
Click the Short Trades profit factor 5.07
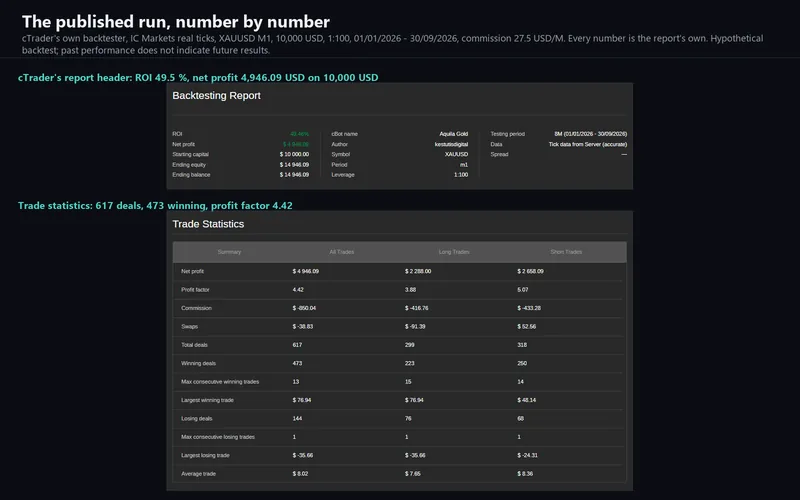[x=522, y=290]
